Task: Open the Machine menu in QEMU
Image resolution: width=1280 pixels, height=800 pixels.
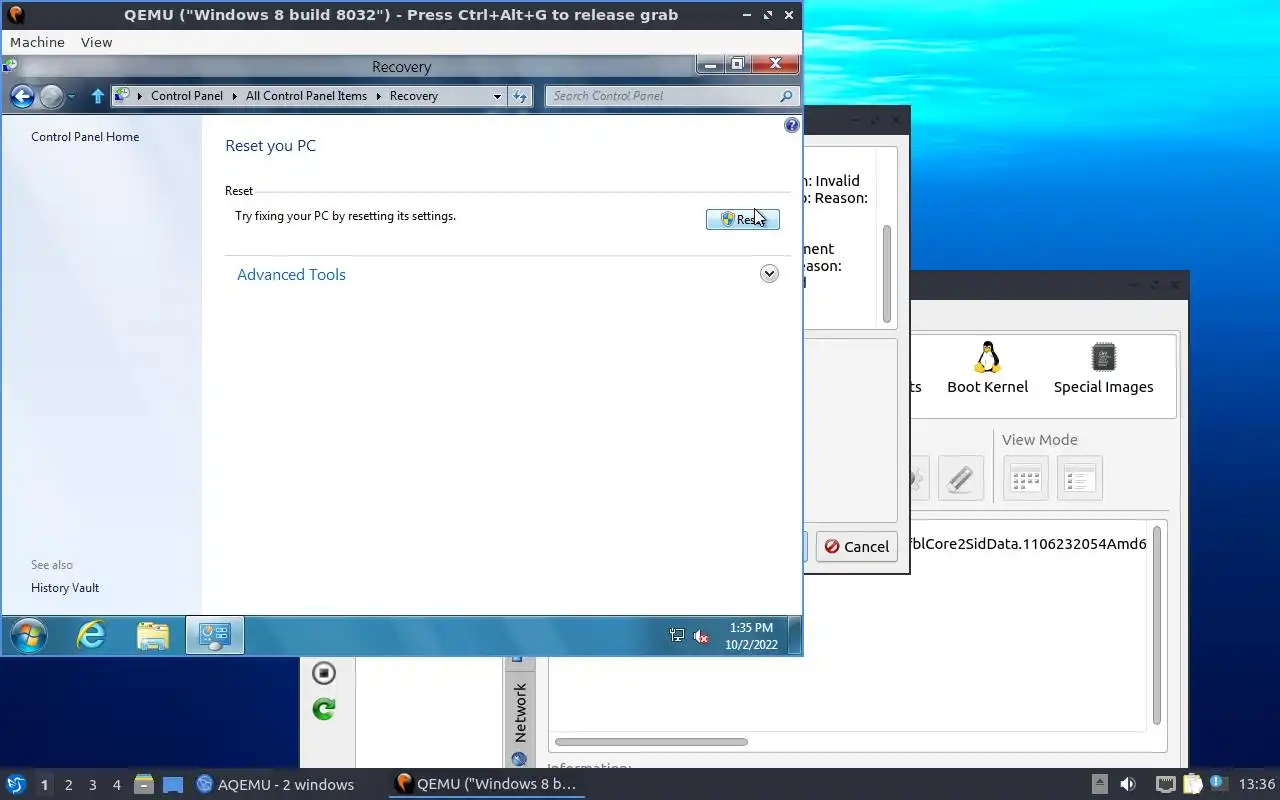Action: point(37,42)
